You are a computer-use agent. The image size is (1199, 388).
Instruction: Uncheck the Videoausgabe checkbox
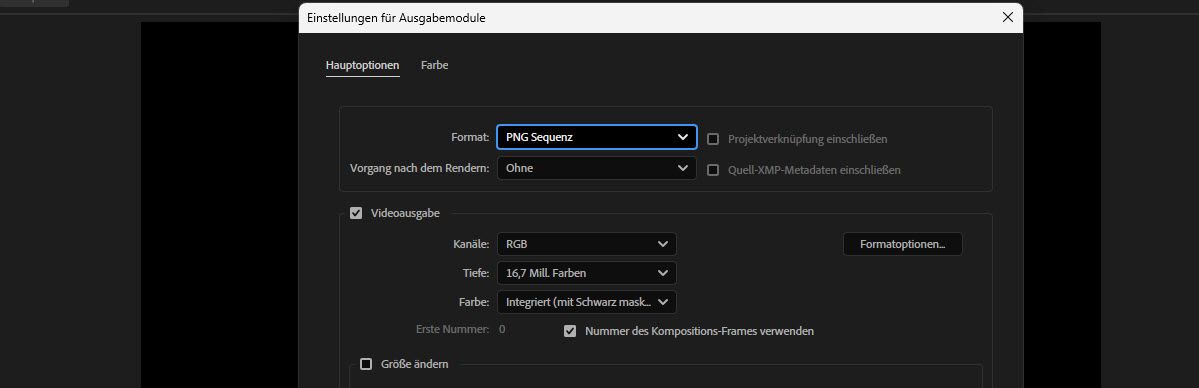pos(356,214)
